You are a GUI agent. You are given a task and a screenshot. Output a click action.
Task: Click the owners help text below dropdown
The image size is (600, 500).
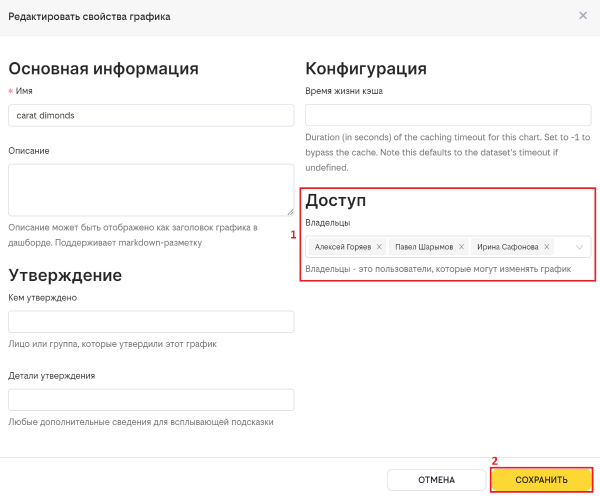[x=438, y=269]
